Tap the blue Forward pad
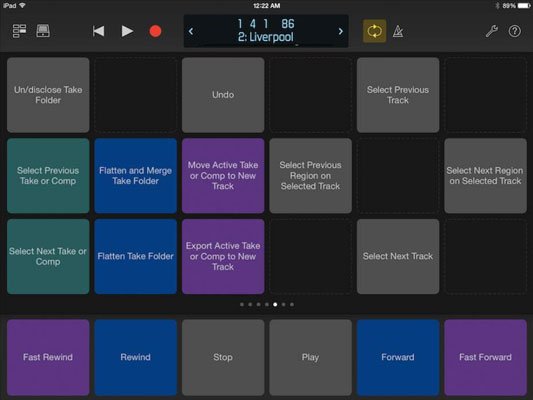 pyautogui.click(x=398, y=357)
